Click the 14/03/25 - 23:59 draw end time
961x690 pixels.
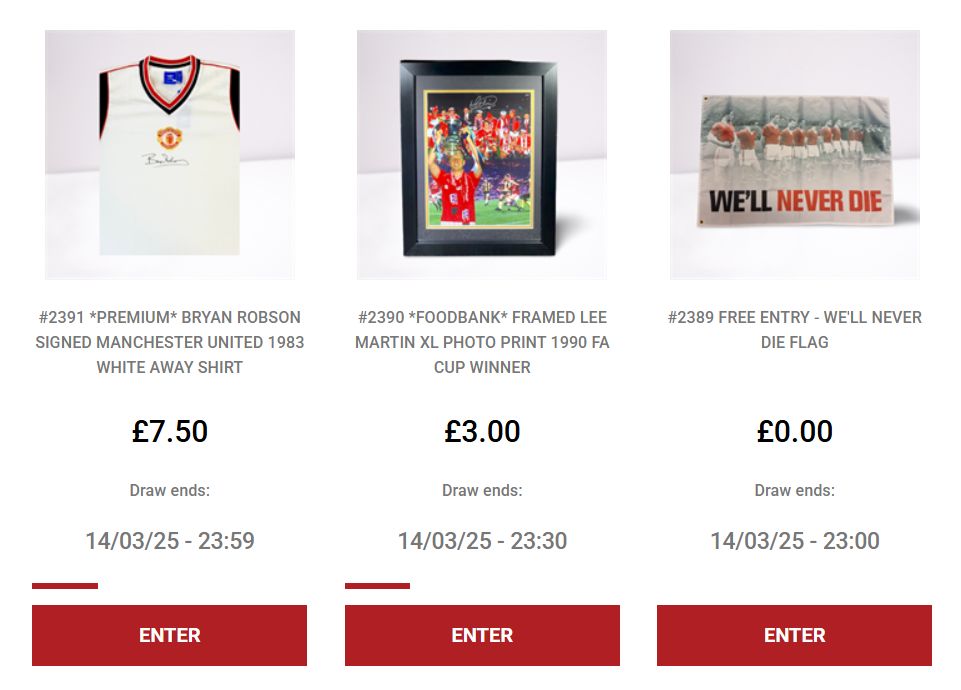point(170,540)
